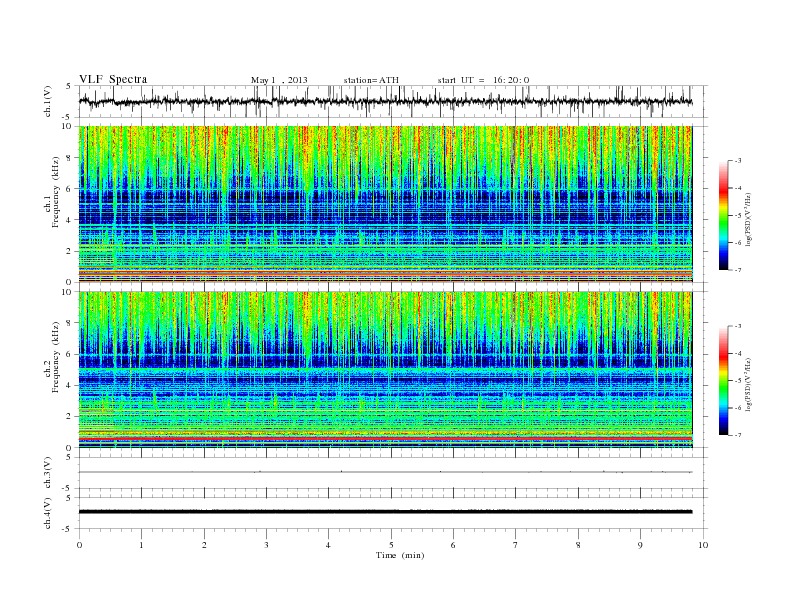Click time axis tick label "10"

click(x=703, y=545)
